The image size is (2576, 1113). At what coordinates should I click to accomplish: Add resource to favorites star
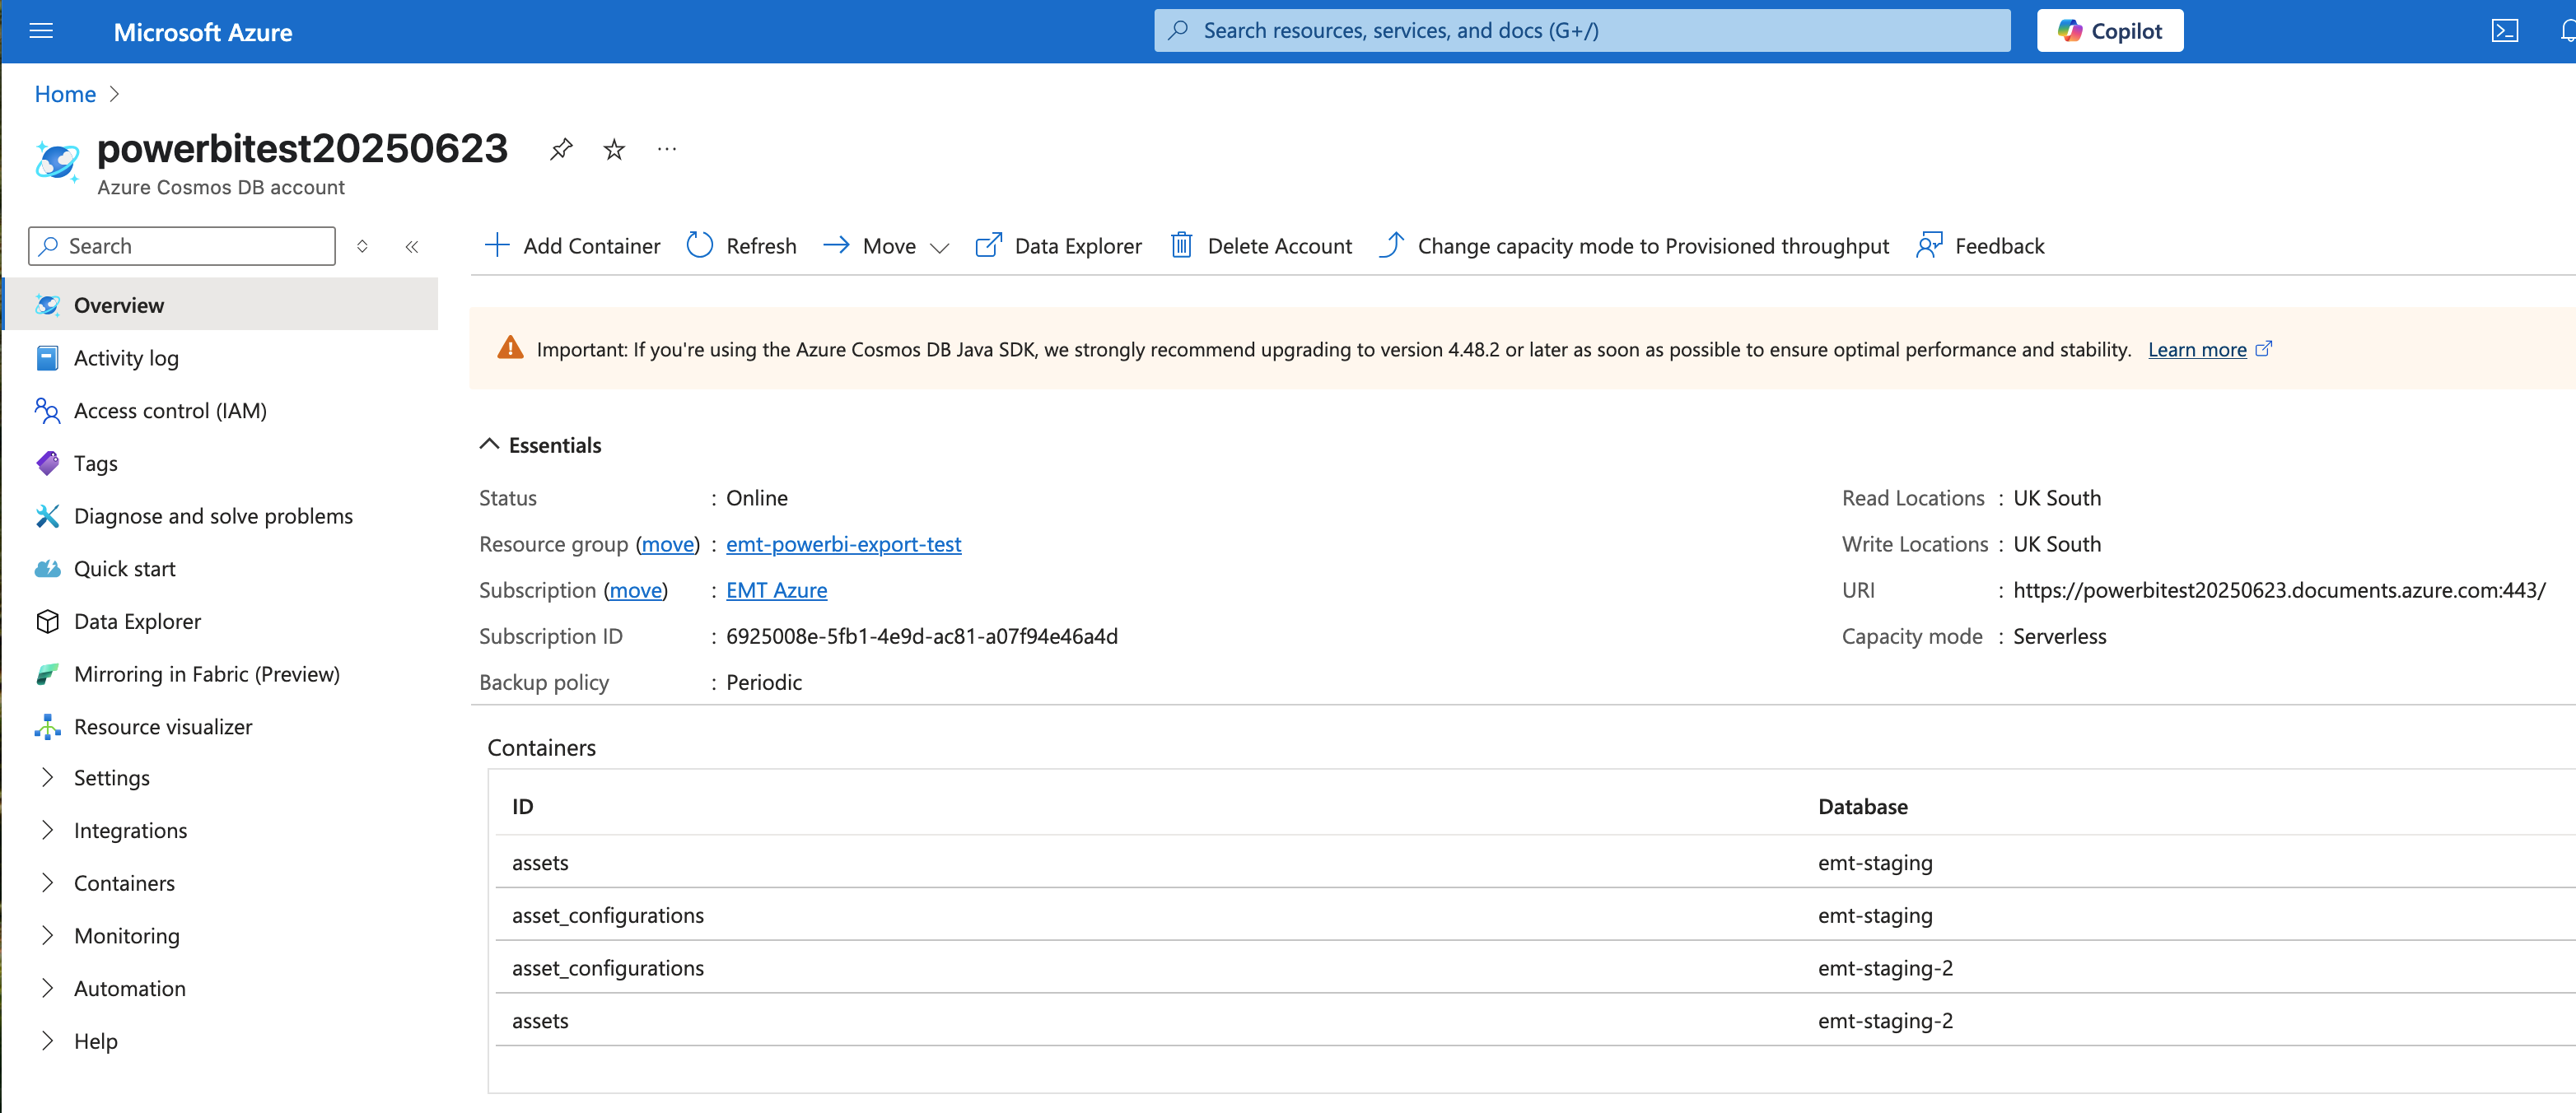click(614, 150)
